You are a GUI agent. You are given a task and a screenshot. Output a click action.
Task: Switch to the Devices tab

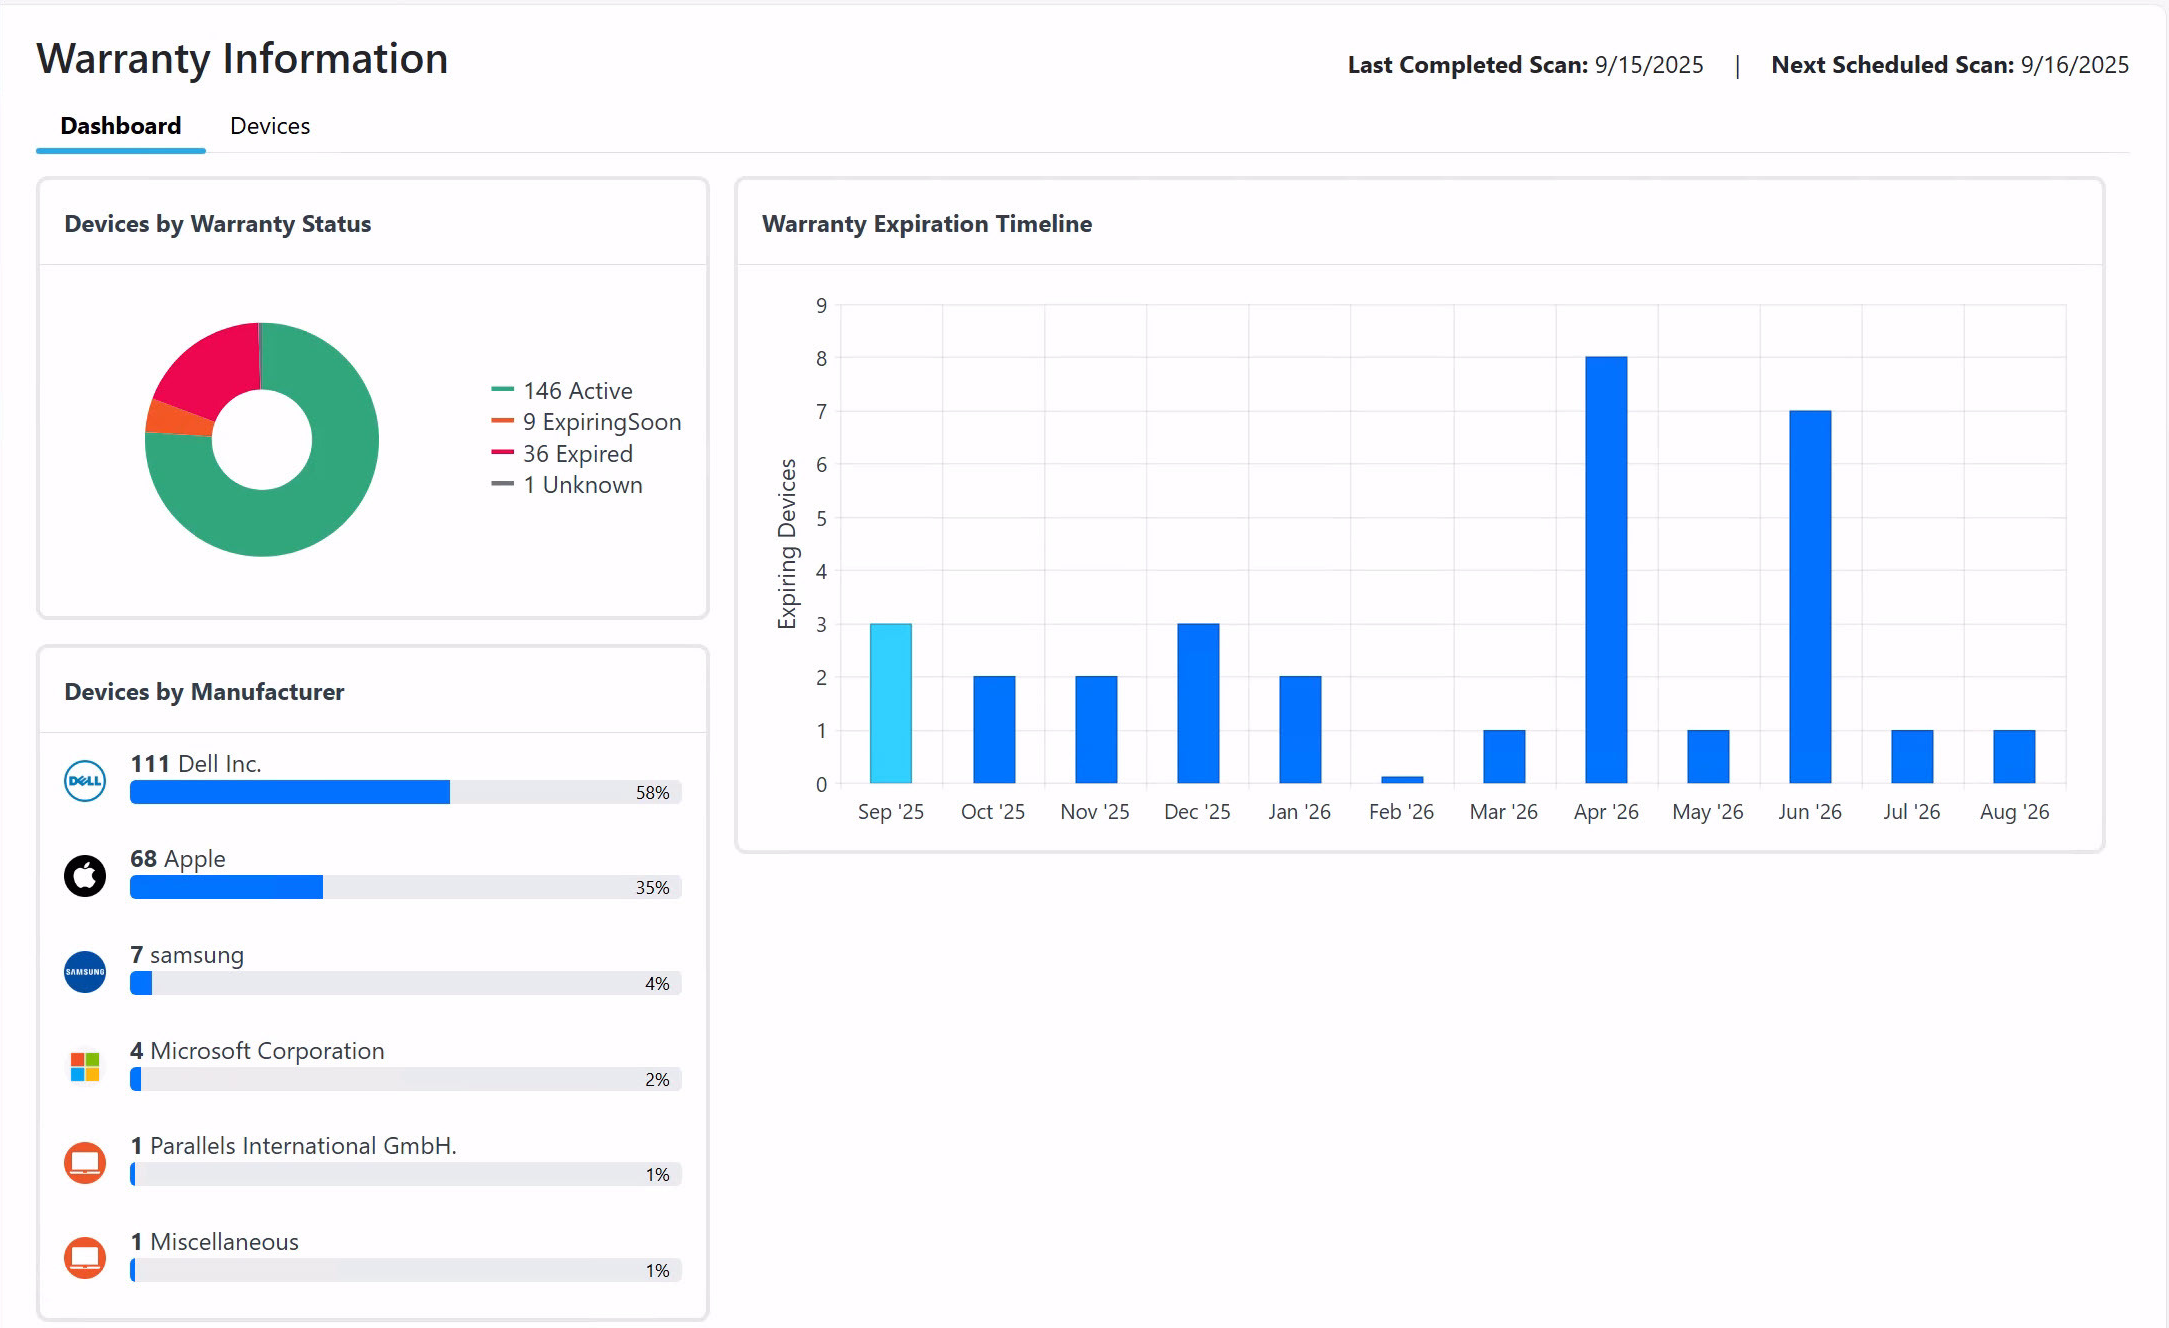[270, 126]
